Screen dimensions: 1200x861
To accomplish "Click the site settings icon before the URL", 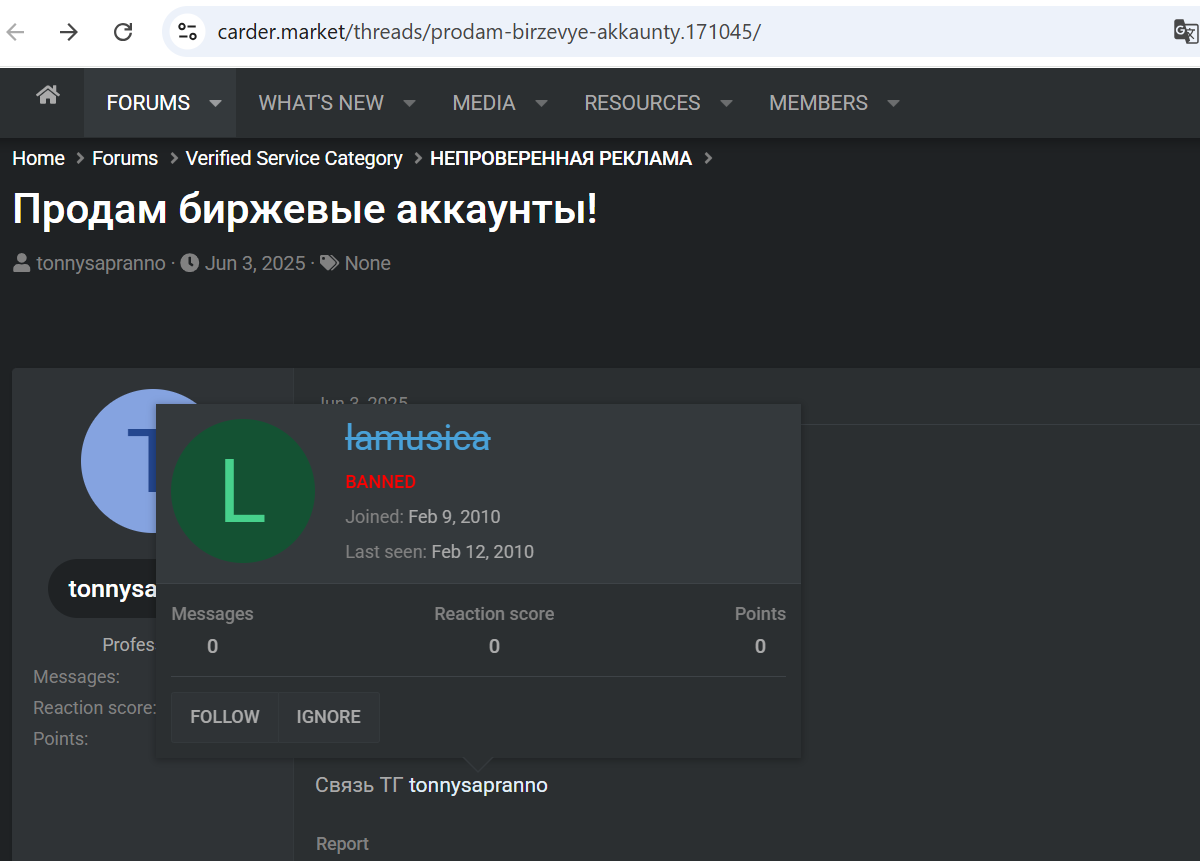I will coord(187,32).
